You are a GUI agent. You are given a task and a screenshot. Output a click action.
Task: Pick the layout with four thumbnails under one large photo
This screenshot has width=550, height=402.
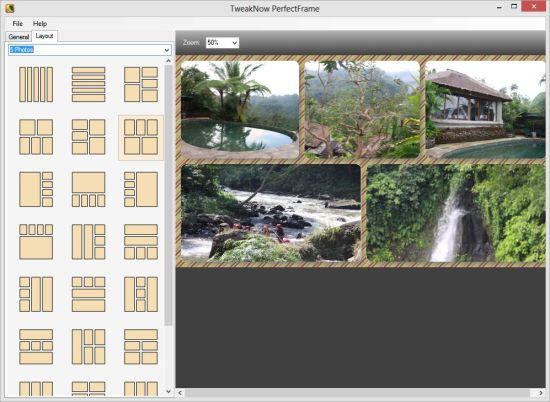coord(88,189)
